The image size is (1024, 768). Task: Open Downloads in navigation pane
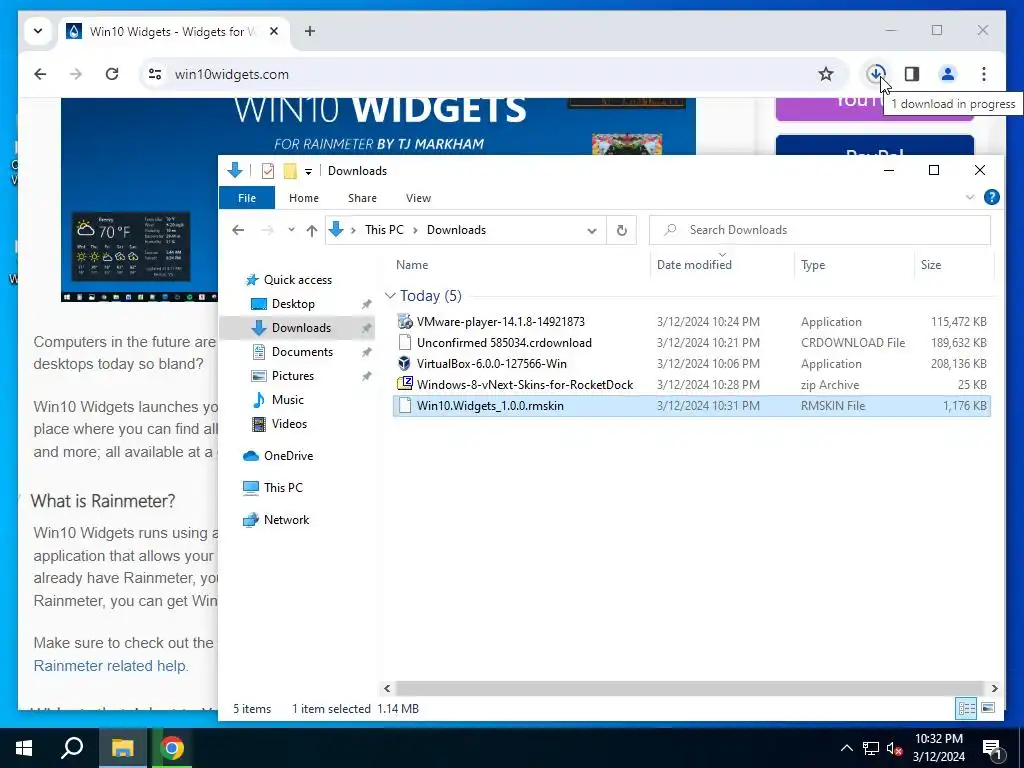[300, 328]
